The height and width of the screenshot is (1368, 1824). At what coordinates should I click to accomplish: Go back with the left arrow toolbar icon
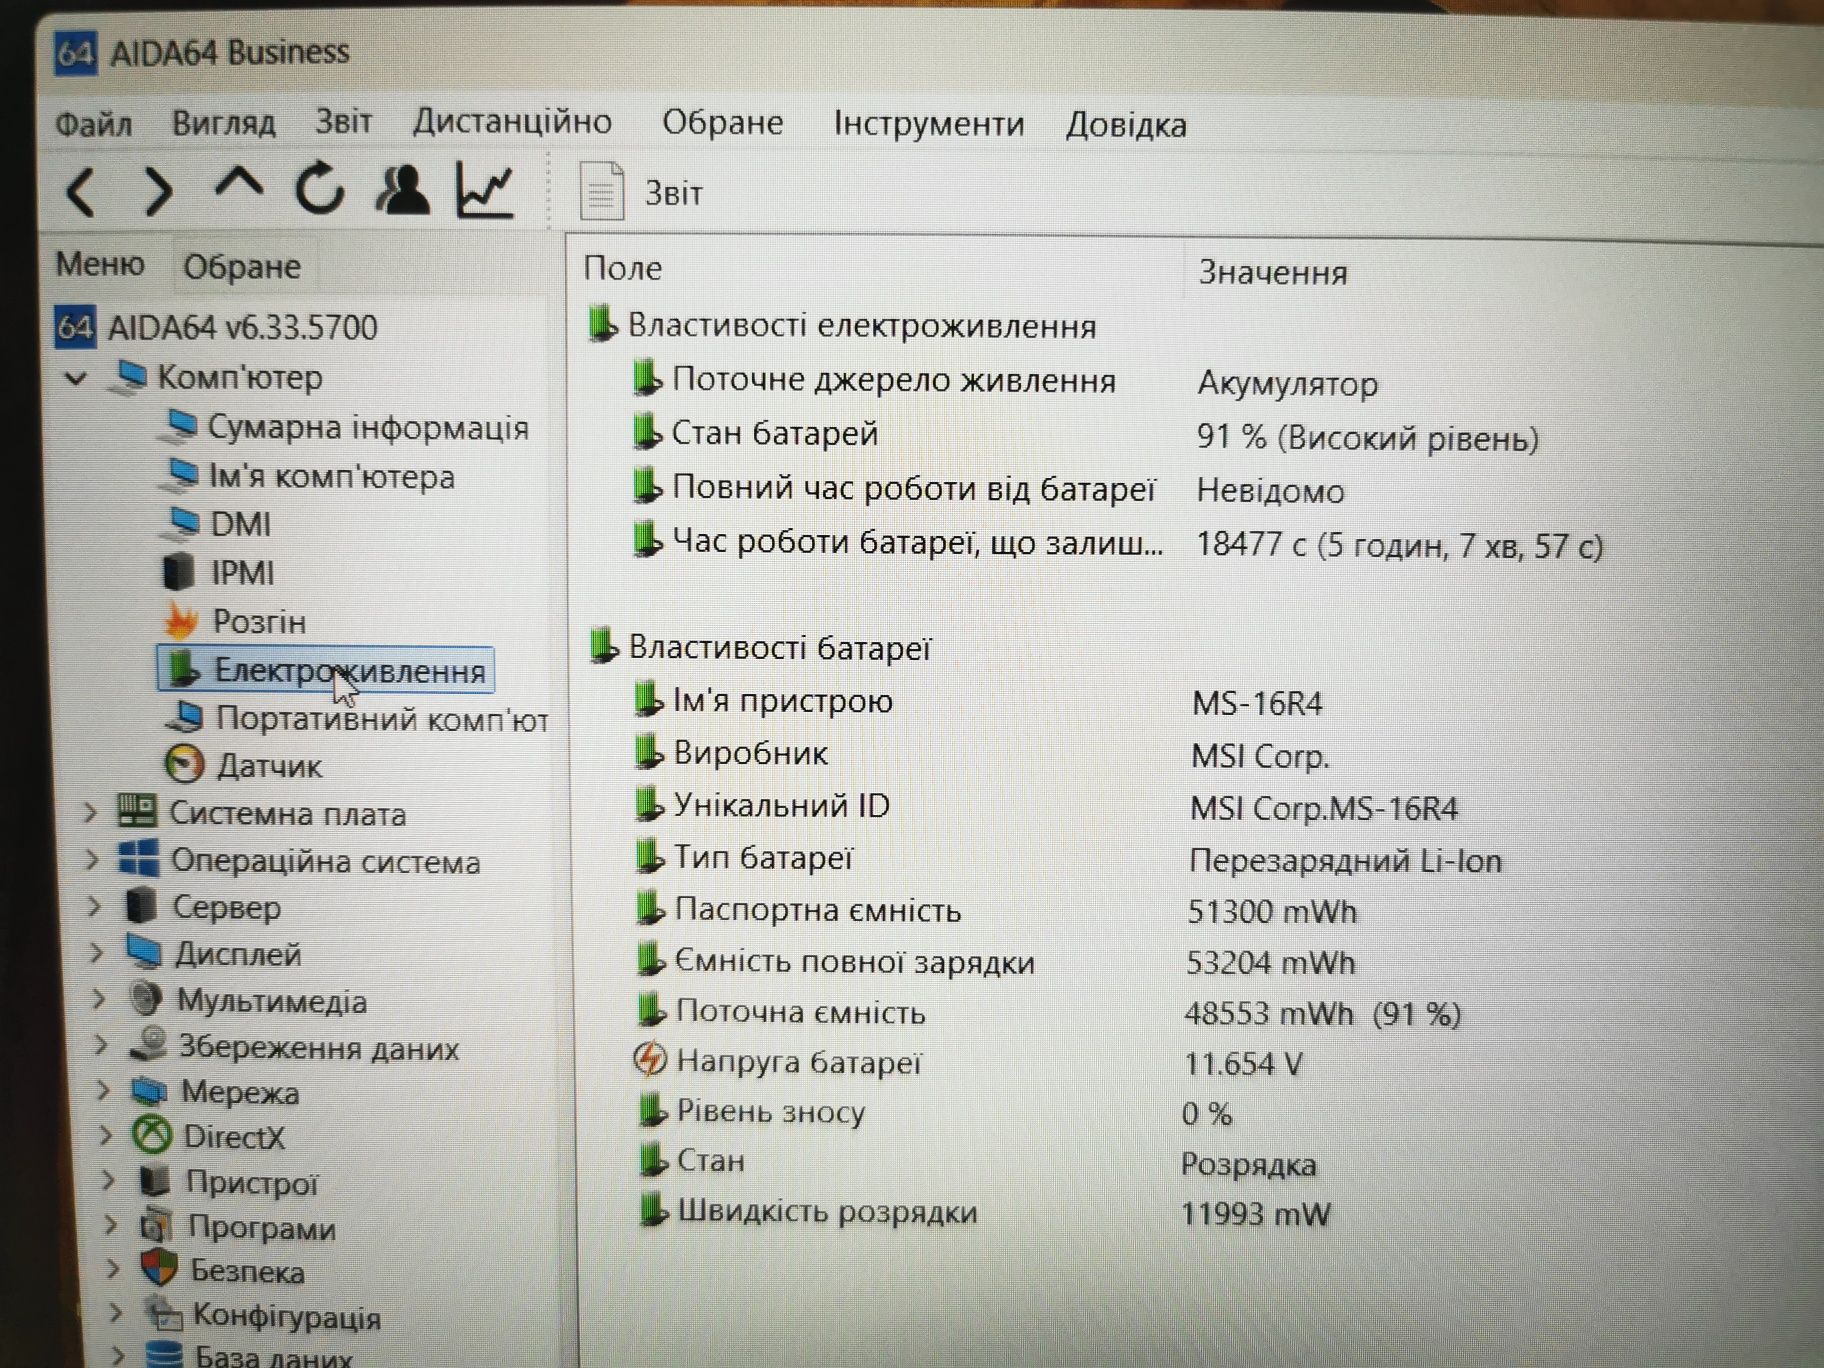[x=82, y=192]
